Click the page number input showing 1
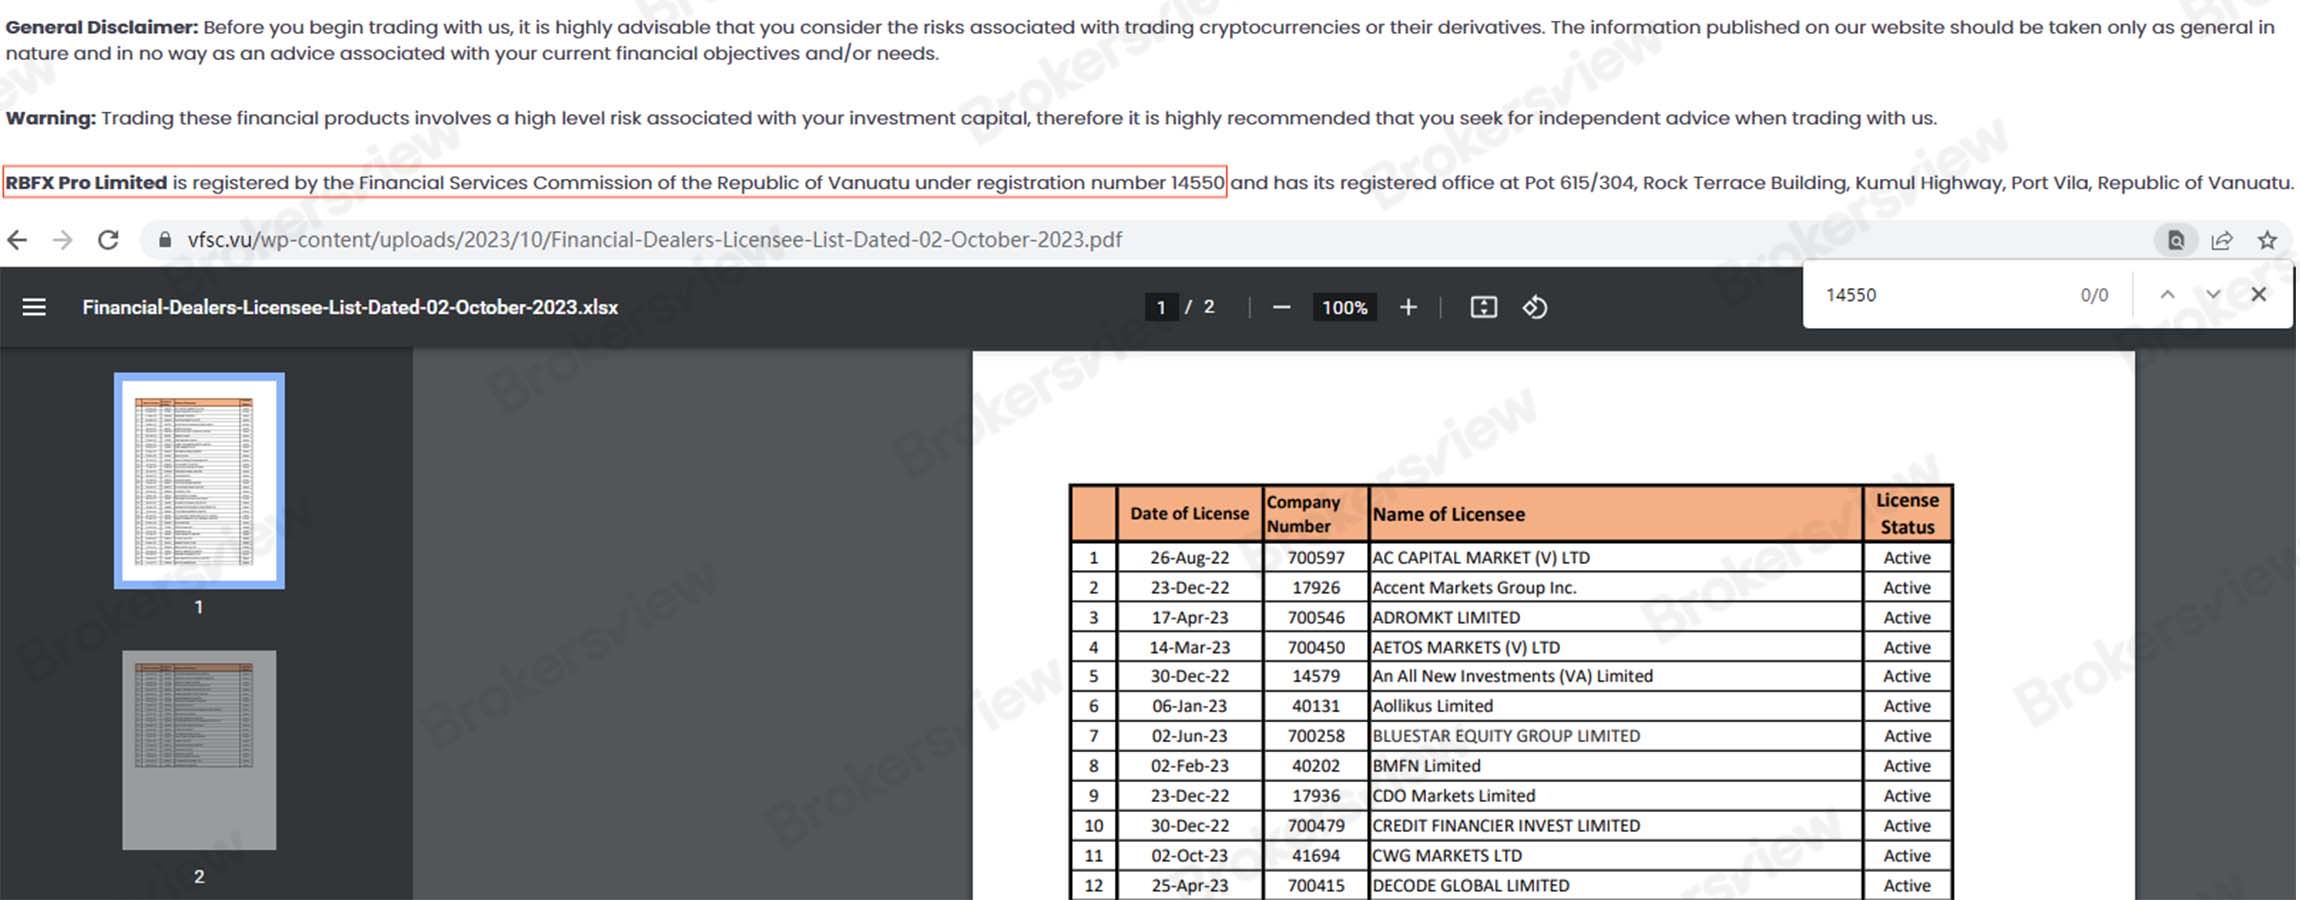 (x=1161, y=307)
